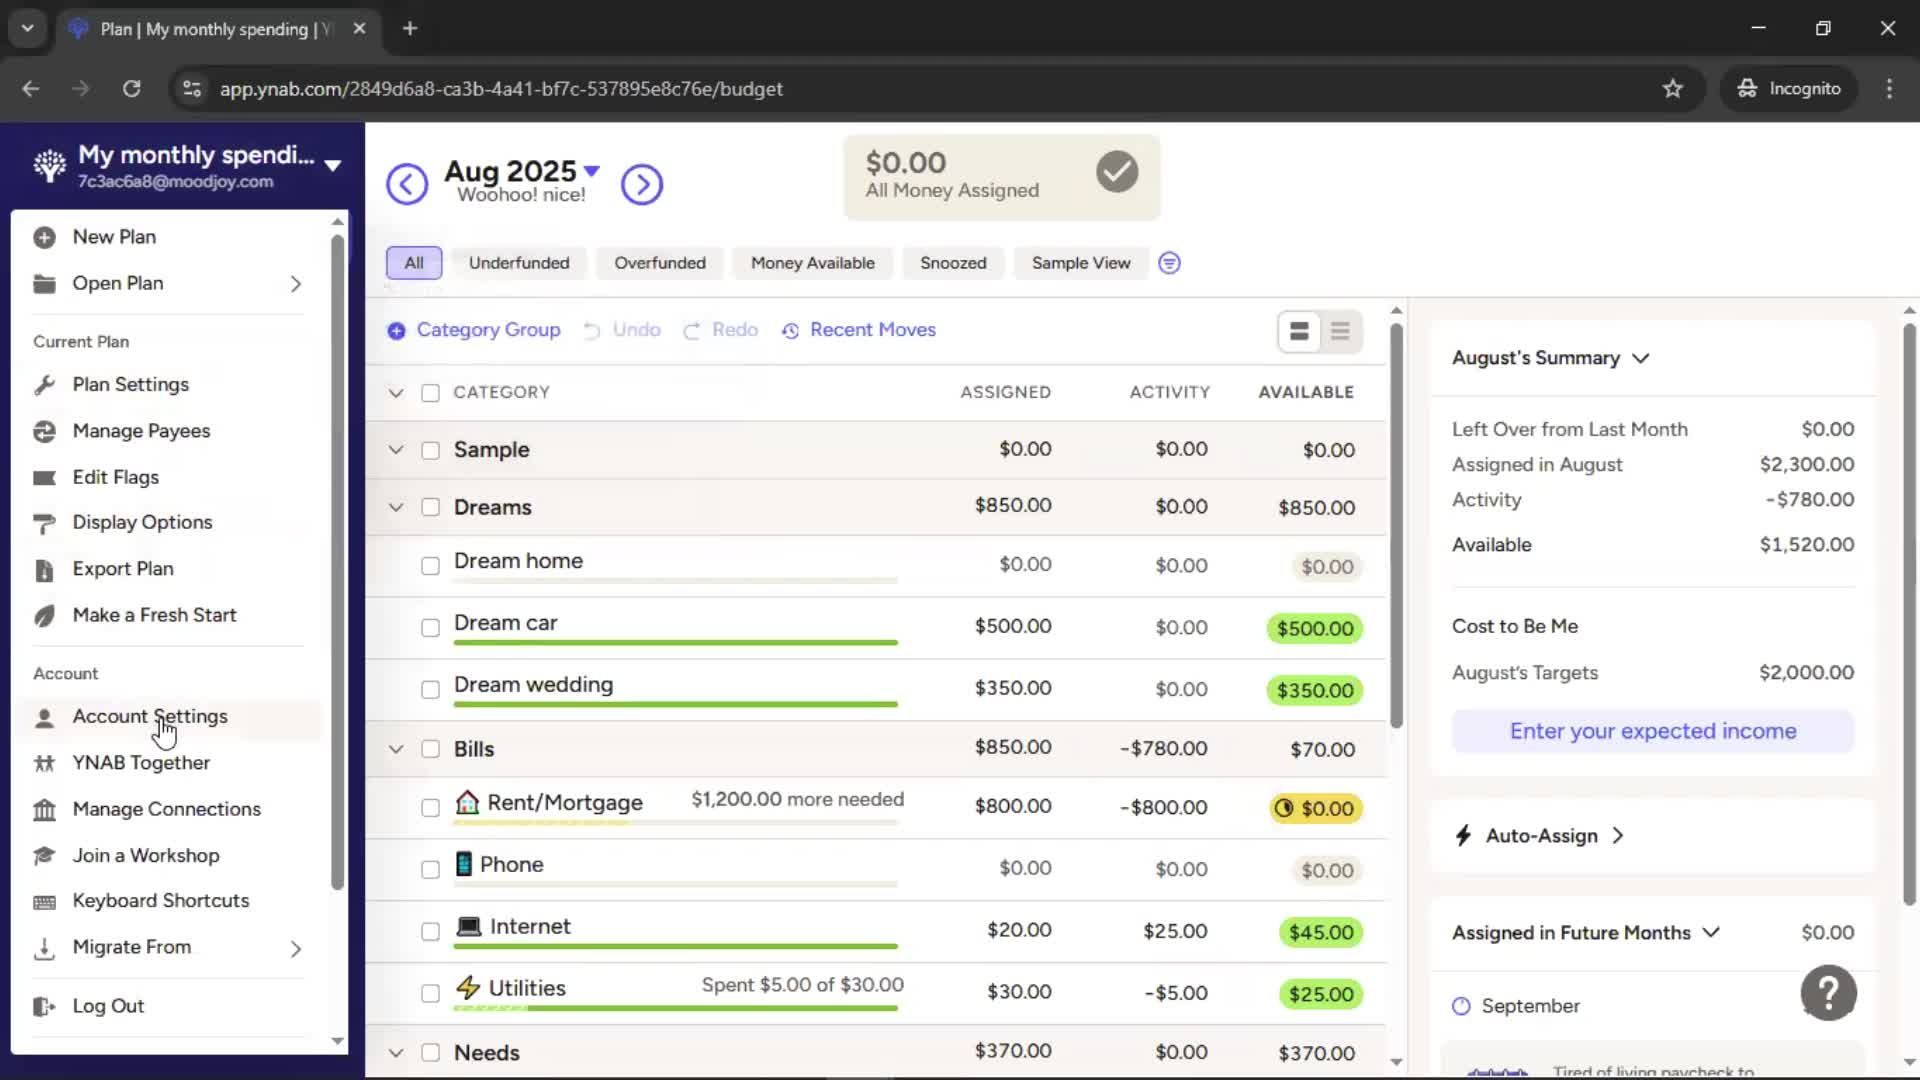Click the YNAB Together people icon
This screenshot has width=1920, height=1080.
44,763
